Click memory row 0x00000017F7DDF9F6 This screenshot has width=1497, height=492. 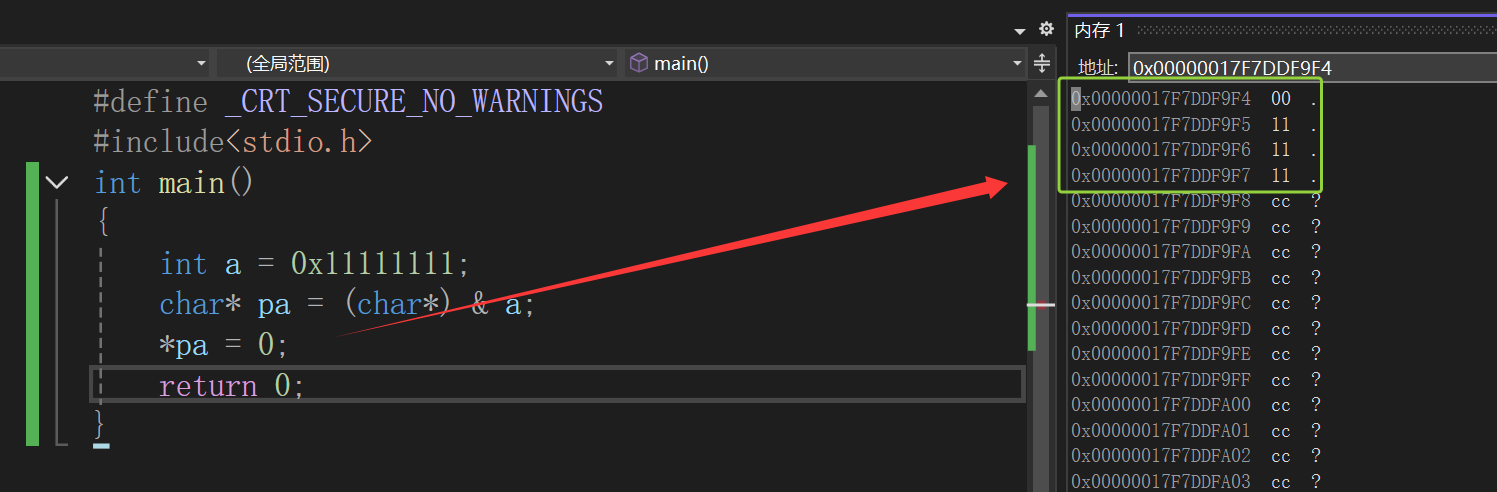coord(1195,150)
